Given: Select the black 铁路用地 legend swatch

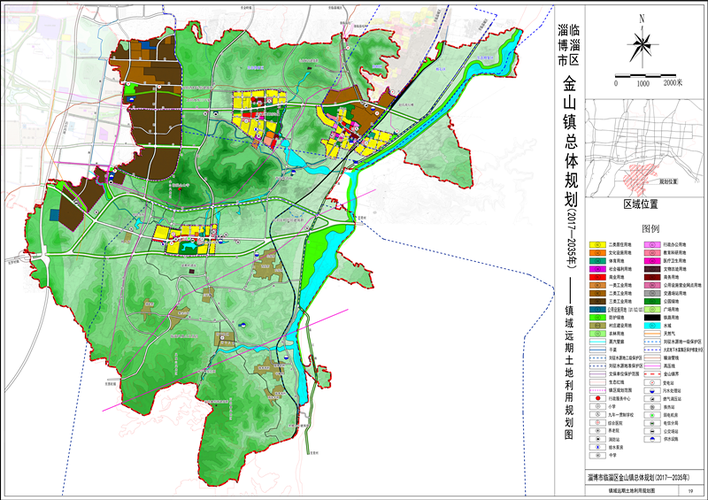Looking at the screenshot, I should click(652, 318).
